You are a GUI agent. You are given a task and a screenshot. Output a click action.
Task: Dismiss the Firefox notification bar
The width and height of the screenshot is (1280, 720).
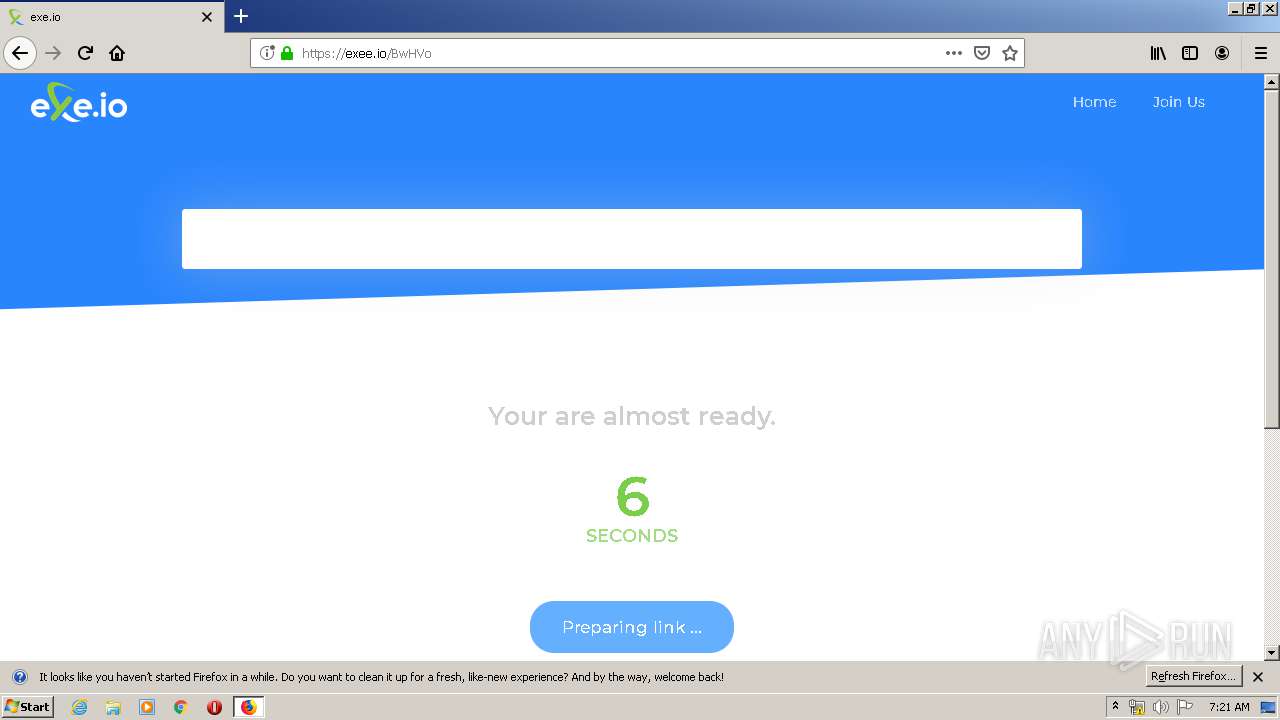tap(1258, 677)
